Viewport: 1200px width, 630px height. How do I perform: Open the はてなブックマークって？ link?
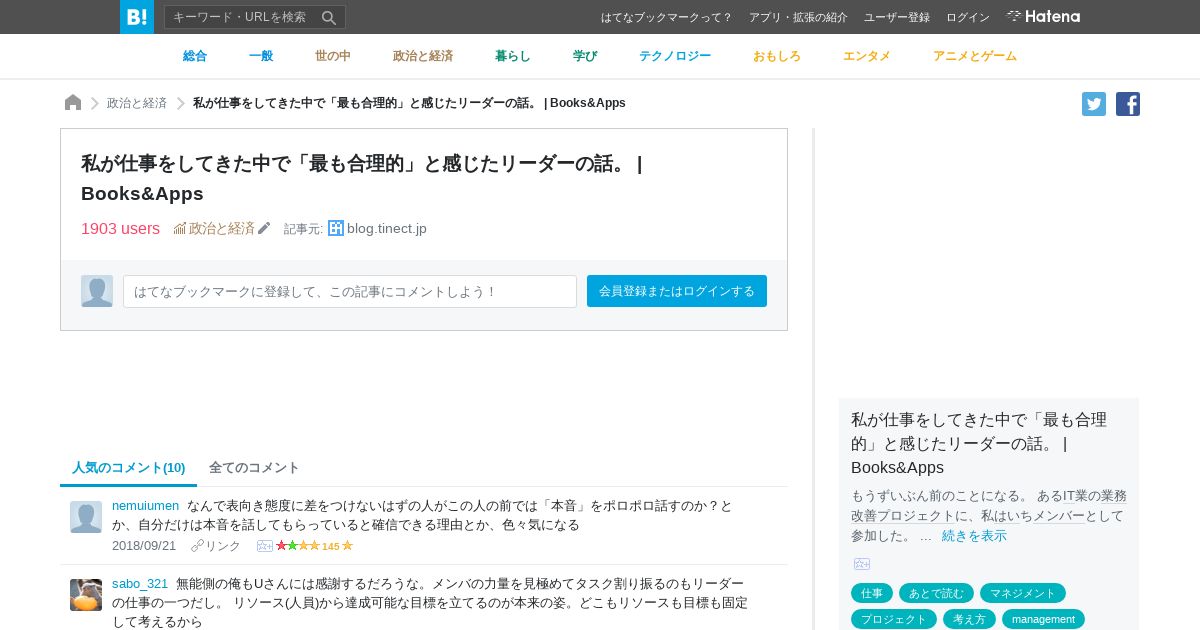coord(667,17)
